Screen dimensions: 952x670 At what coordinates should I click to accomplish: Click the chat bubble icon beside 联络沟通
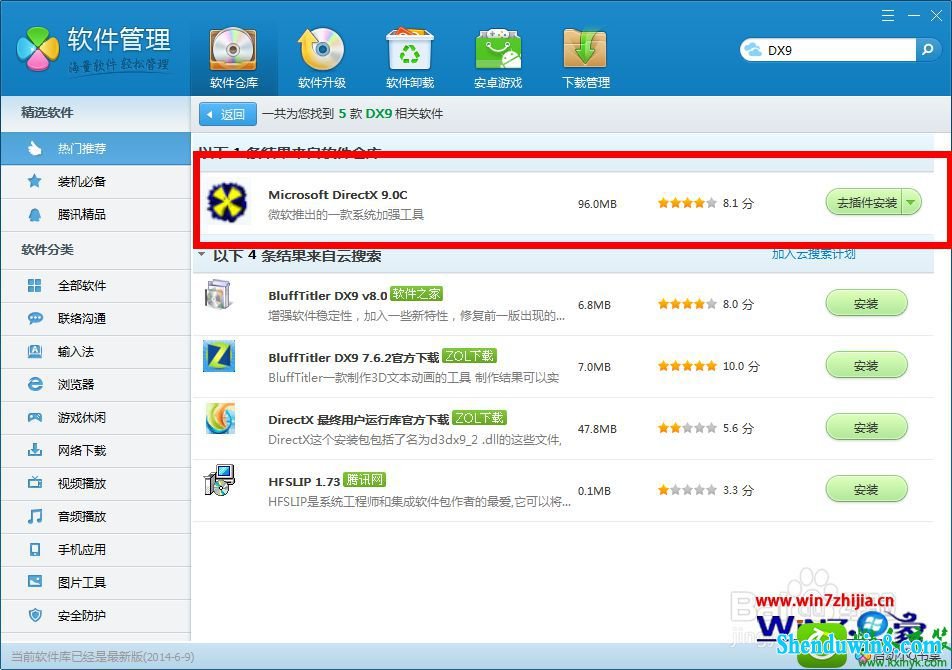click(35, 318)
